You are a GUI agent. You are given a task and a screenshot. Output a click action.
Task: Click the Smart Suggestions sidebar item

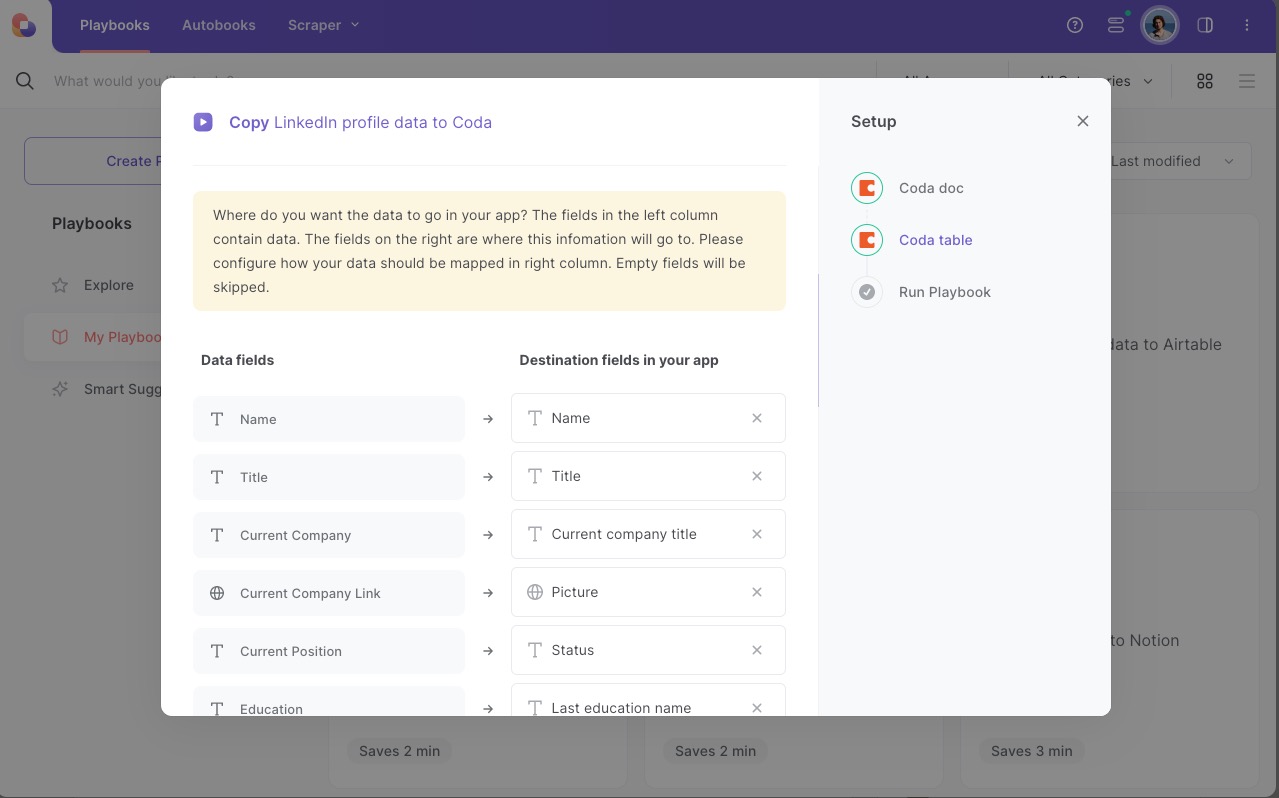93,389
